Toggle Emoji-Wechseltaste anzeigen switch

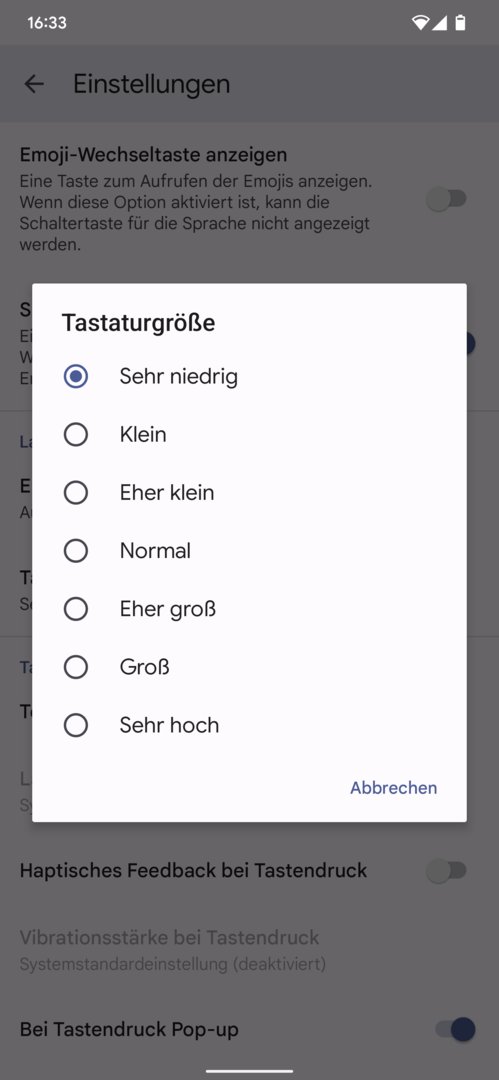point(447,200)
